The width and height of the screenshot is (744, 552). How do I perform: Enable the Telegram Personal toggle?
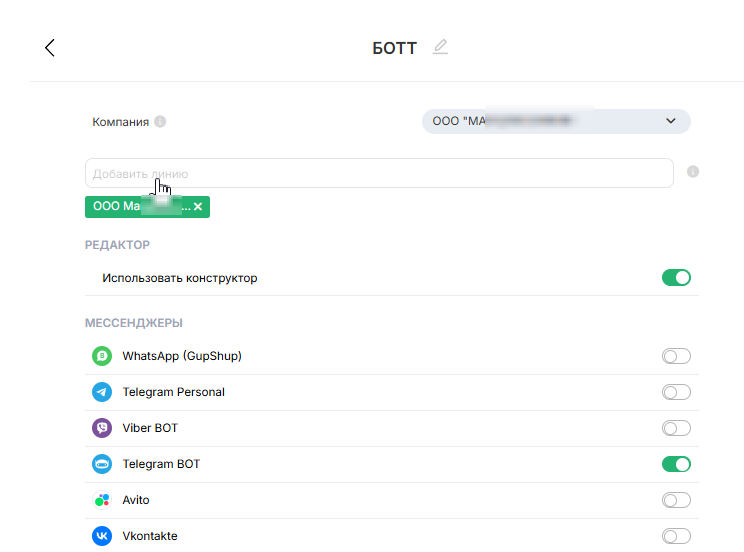click(x=676, y=392)
